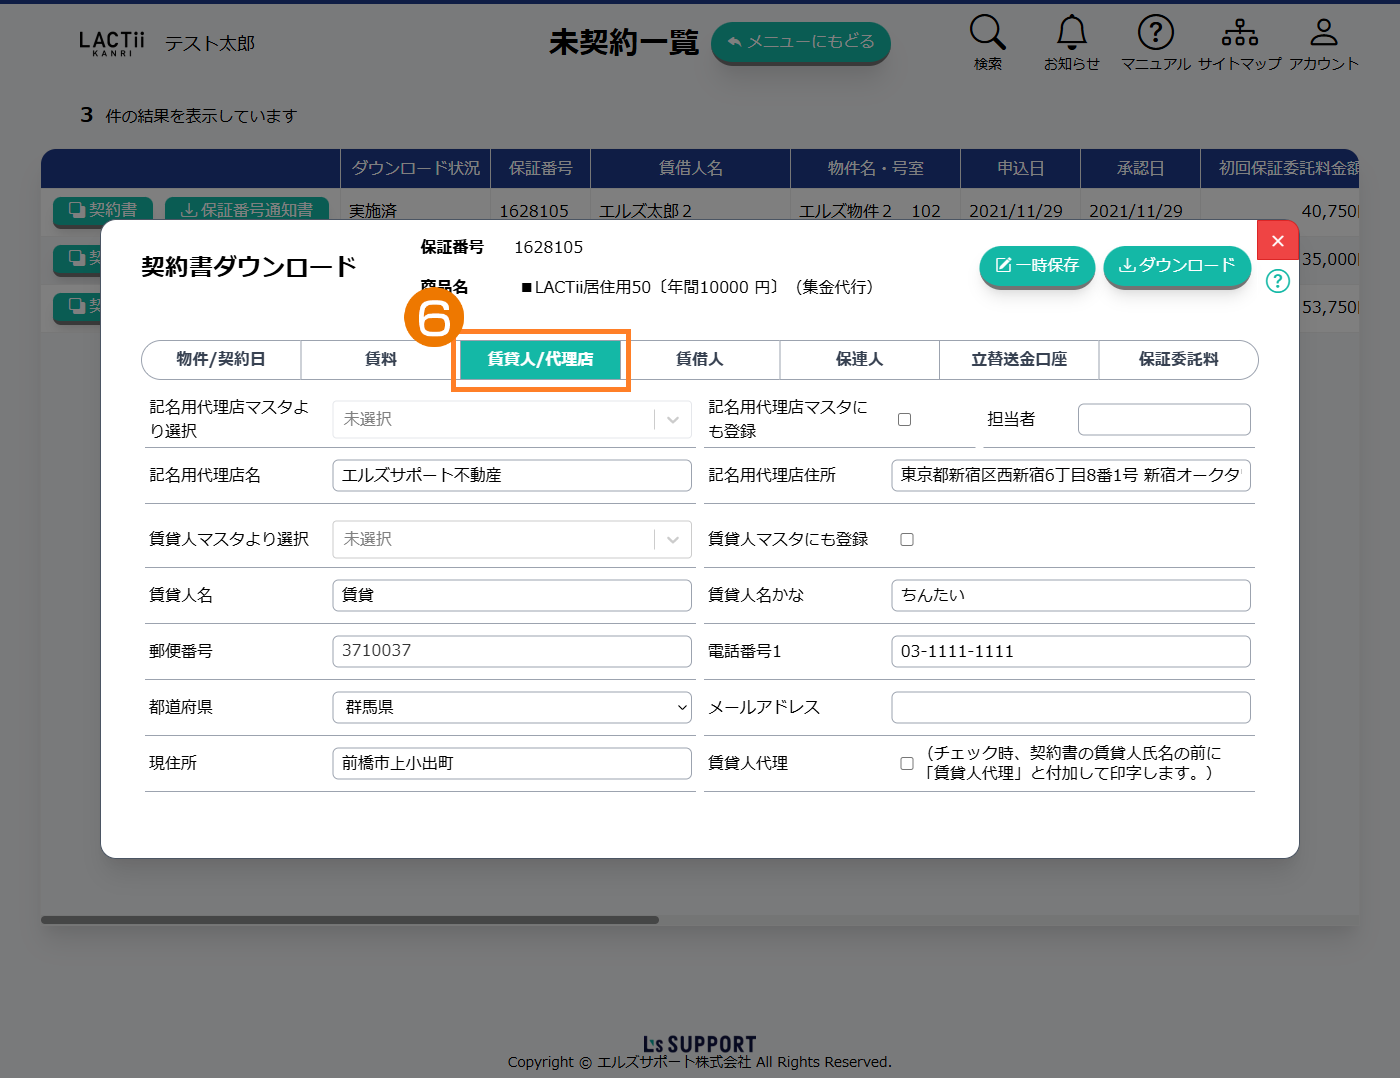The height and width of the screenshot is (1078, 1400).
Task: Open the 都道府県 prefecture dropdown
Action: coord(512,707)
